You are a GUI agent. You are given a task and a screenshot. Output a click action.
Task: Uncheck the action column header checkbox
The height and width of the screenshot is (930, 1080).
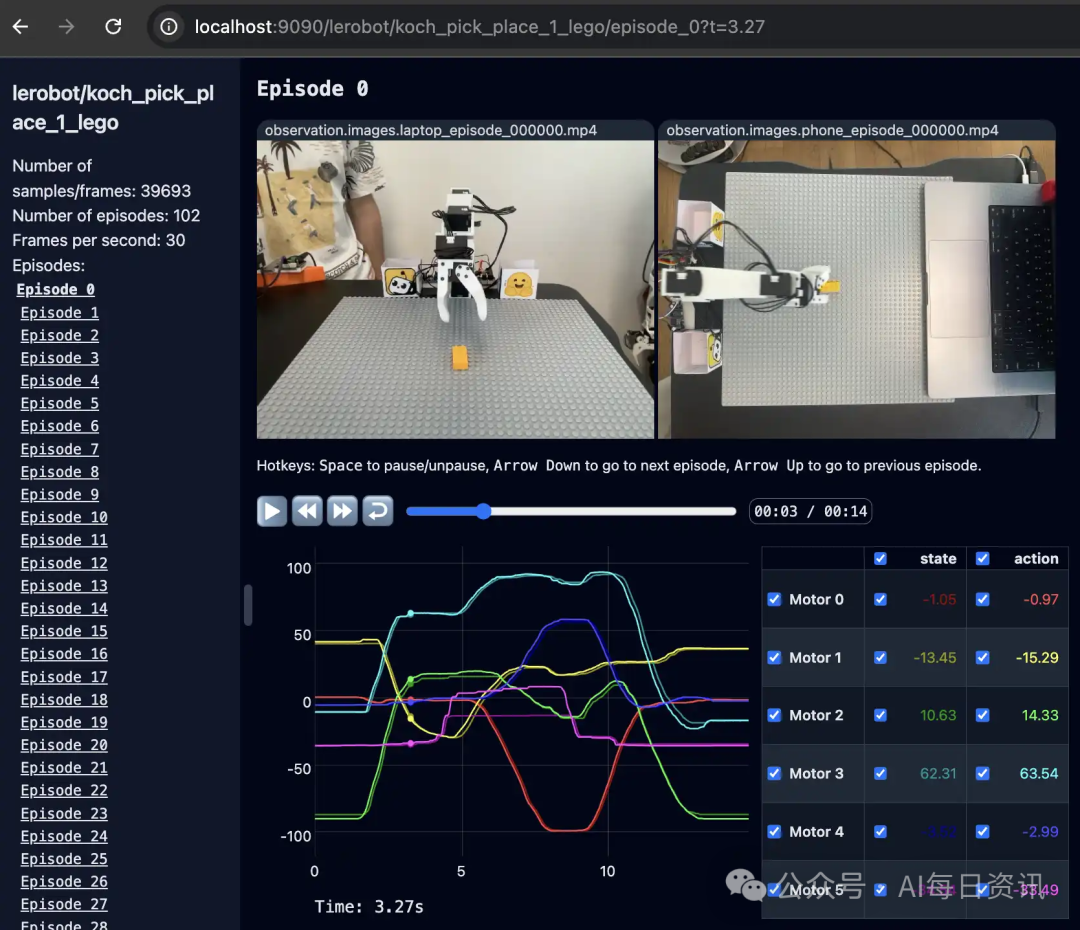click(x=982, y=559)
